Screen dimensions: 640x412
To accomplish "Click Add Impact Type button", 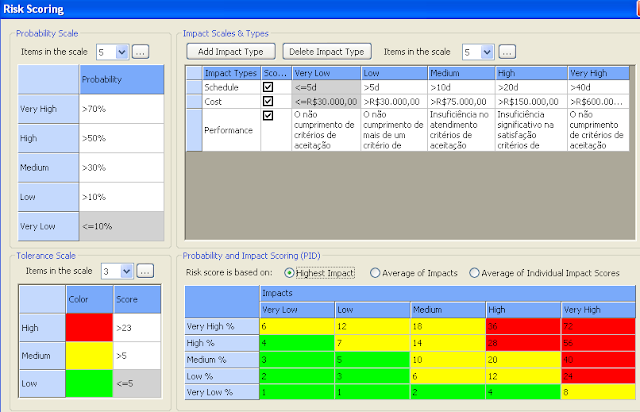I will [231, 52].
